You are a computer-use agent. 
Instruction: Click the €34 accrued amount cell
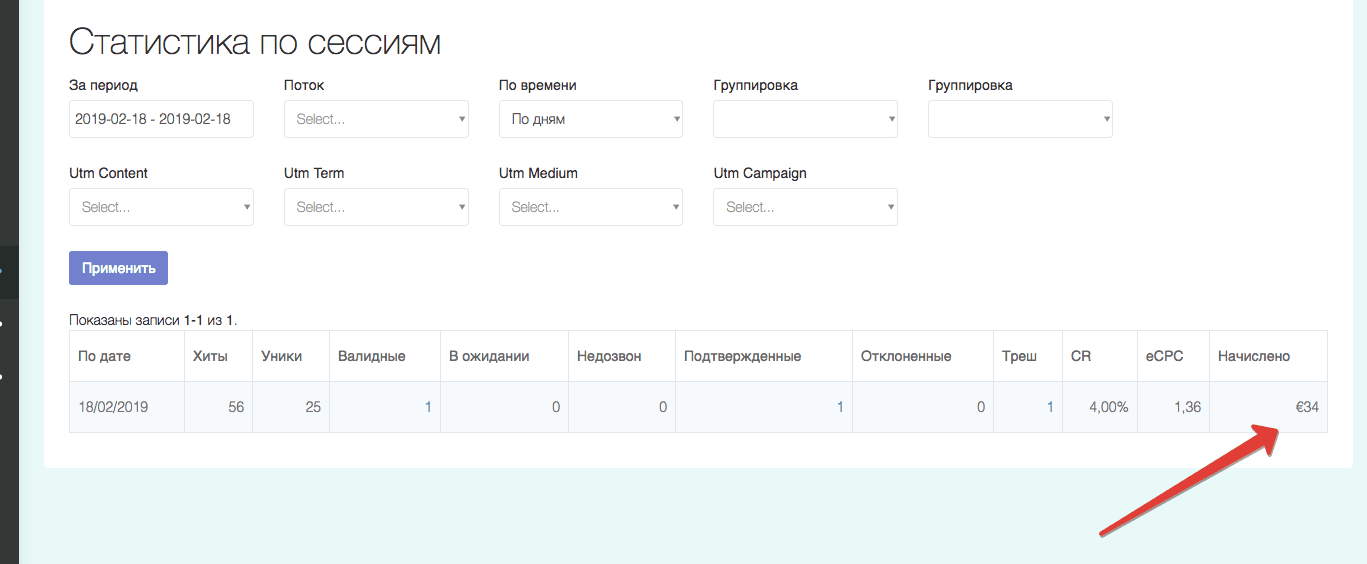coord(1305,407)
